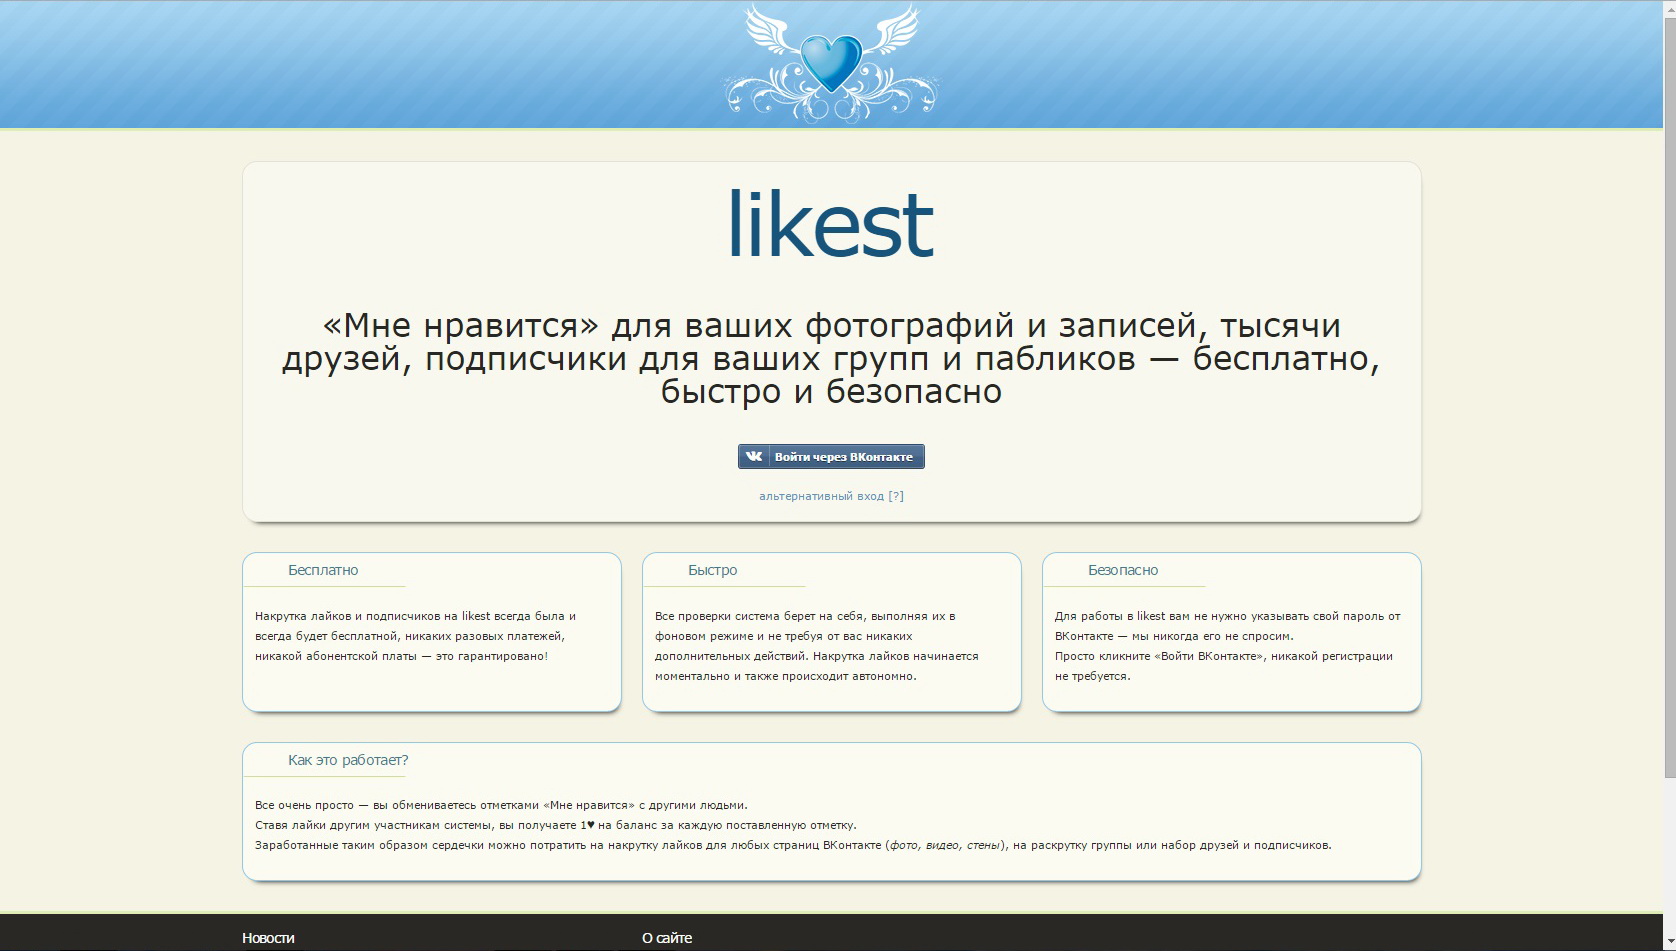
Task: Click the Безопасно card heading
Action: 1123,570
